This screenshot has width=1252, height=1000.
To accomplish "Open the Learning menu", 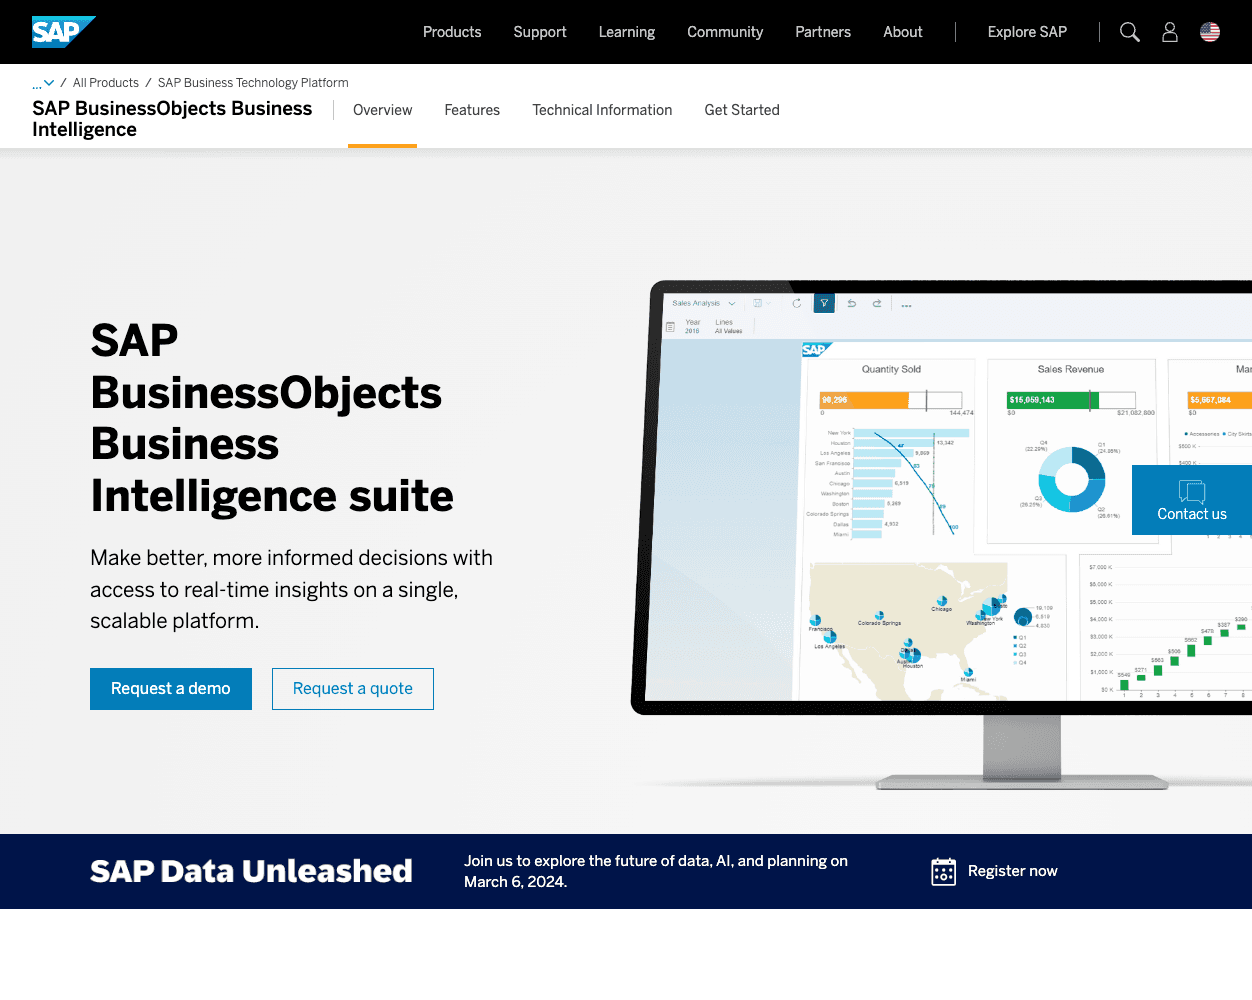I will click(627, 32).
